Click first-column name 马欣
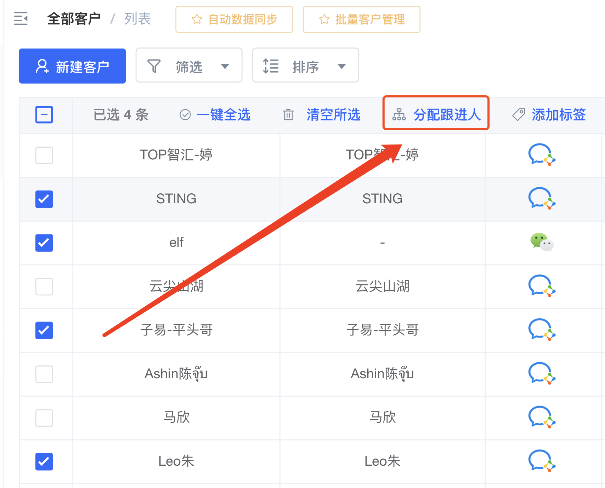 (176, 417)
